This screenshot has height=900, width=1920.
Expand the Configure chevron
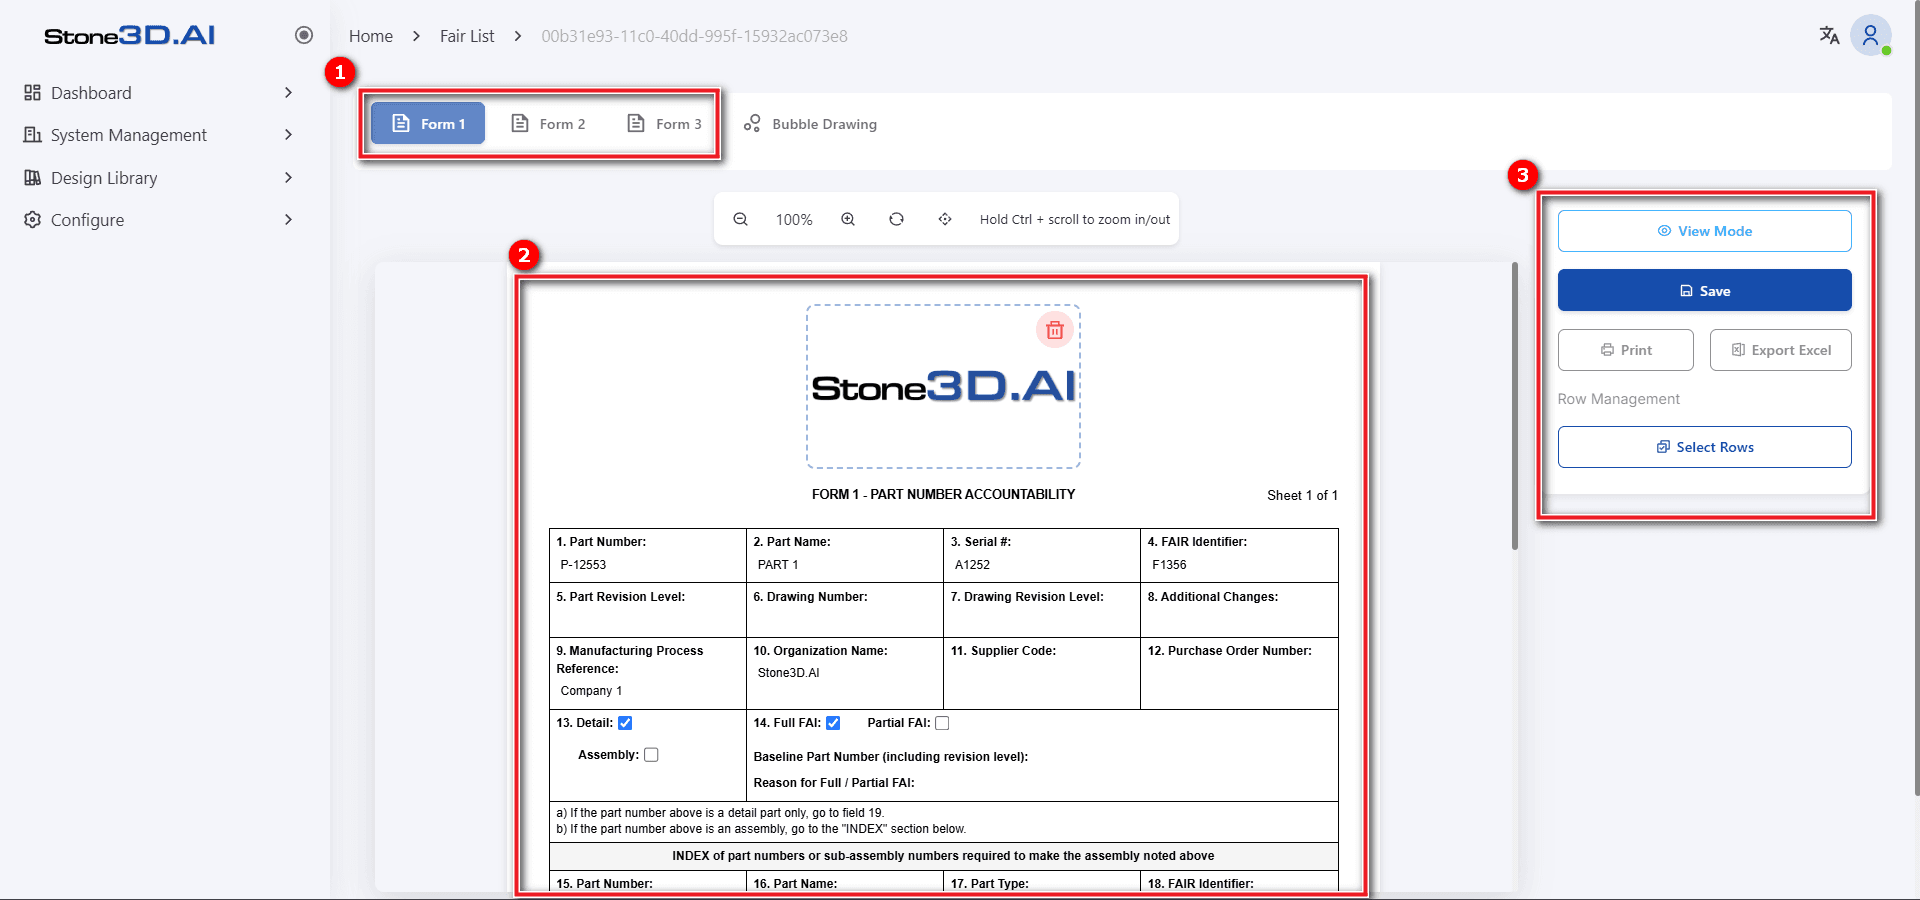click(288, 220)
